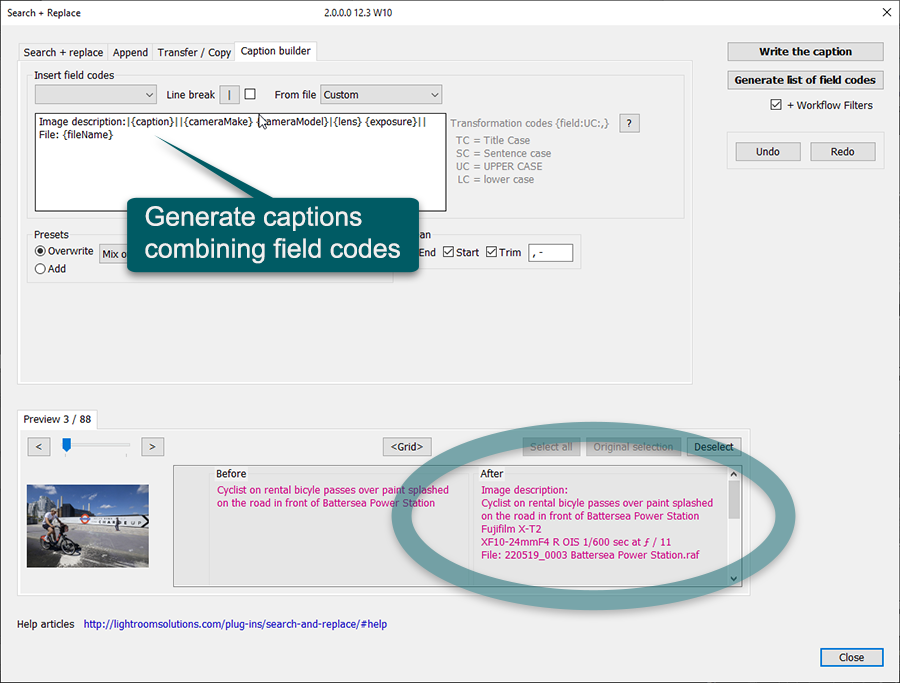
Task: Disable the Workflow Filters checkbox
Action: coord(776,105)
